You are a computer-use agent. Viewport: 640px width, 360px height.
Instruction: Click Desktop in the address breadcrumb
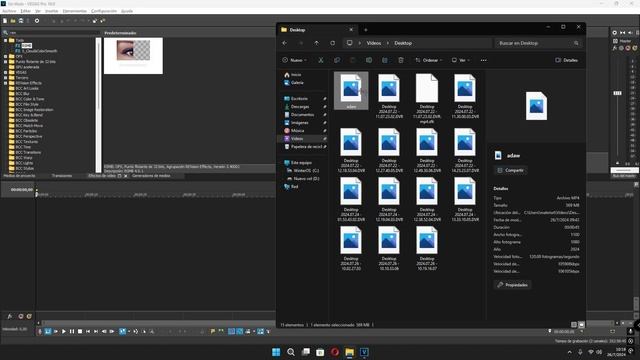pyautogui.click(x=403, y=43)
